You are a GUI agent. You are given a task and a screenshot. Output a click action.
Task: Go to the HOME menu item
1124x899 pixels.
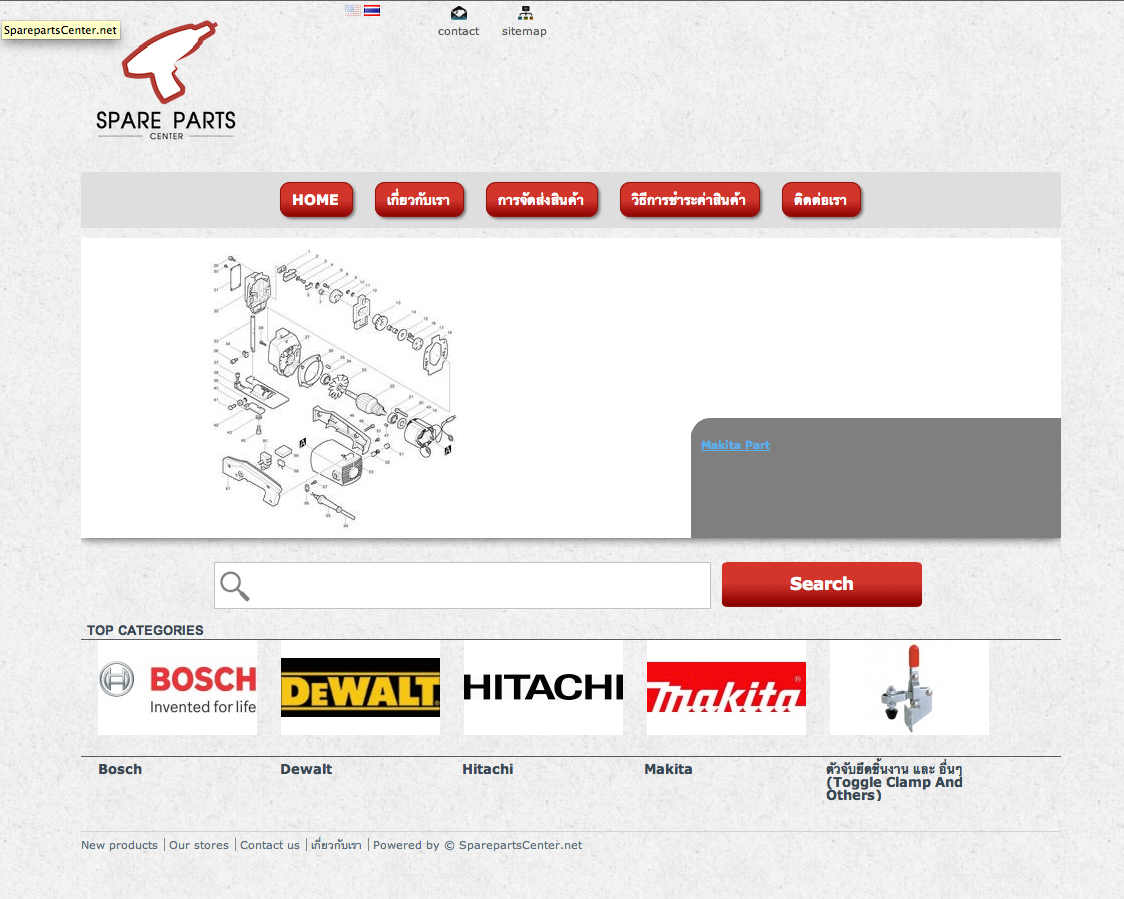316,200
